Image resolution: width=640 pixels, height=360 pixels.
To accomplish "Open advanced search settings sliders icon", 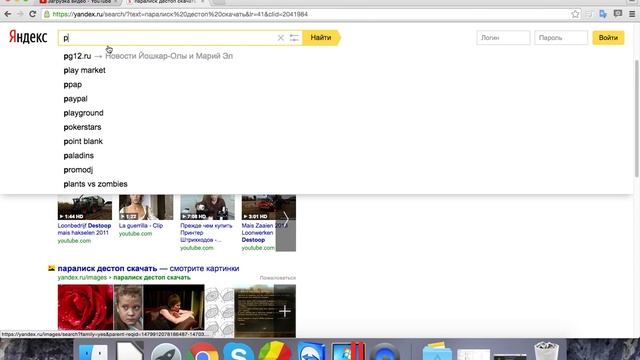I will tap(294, 38).
